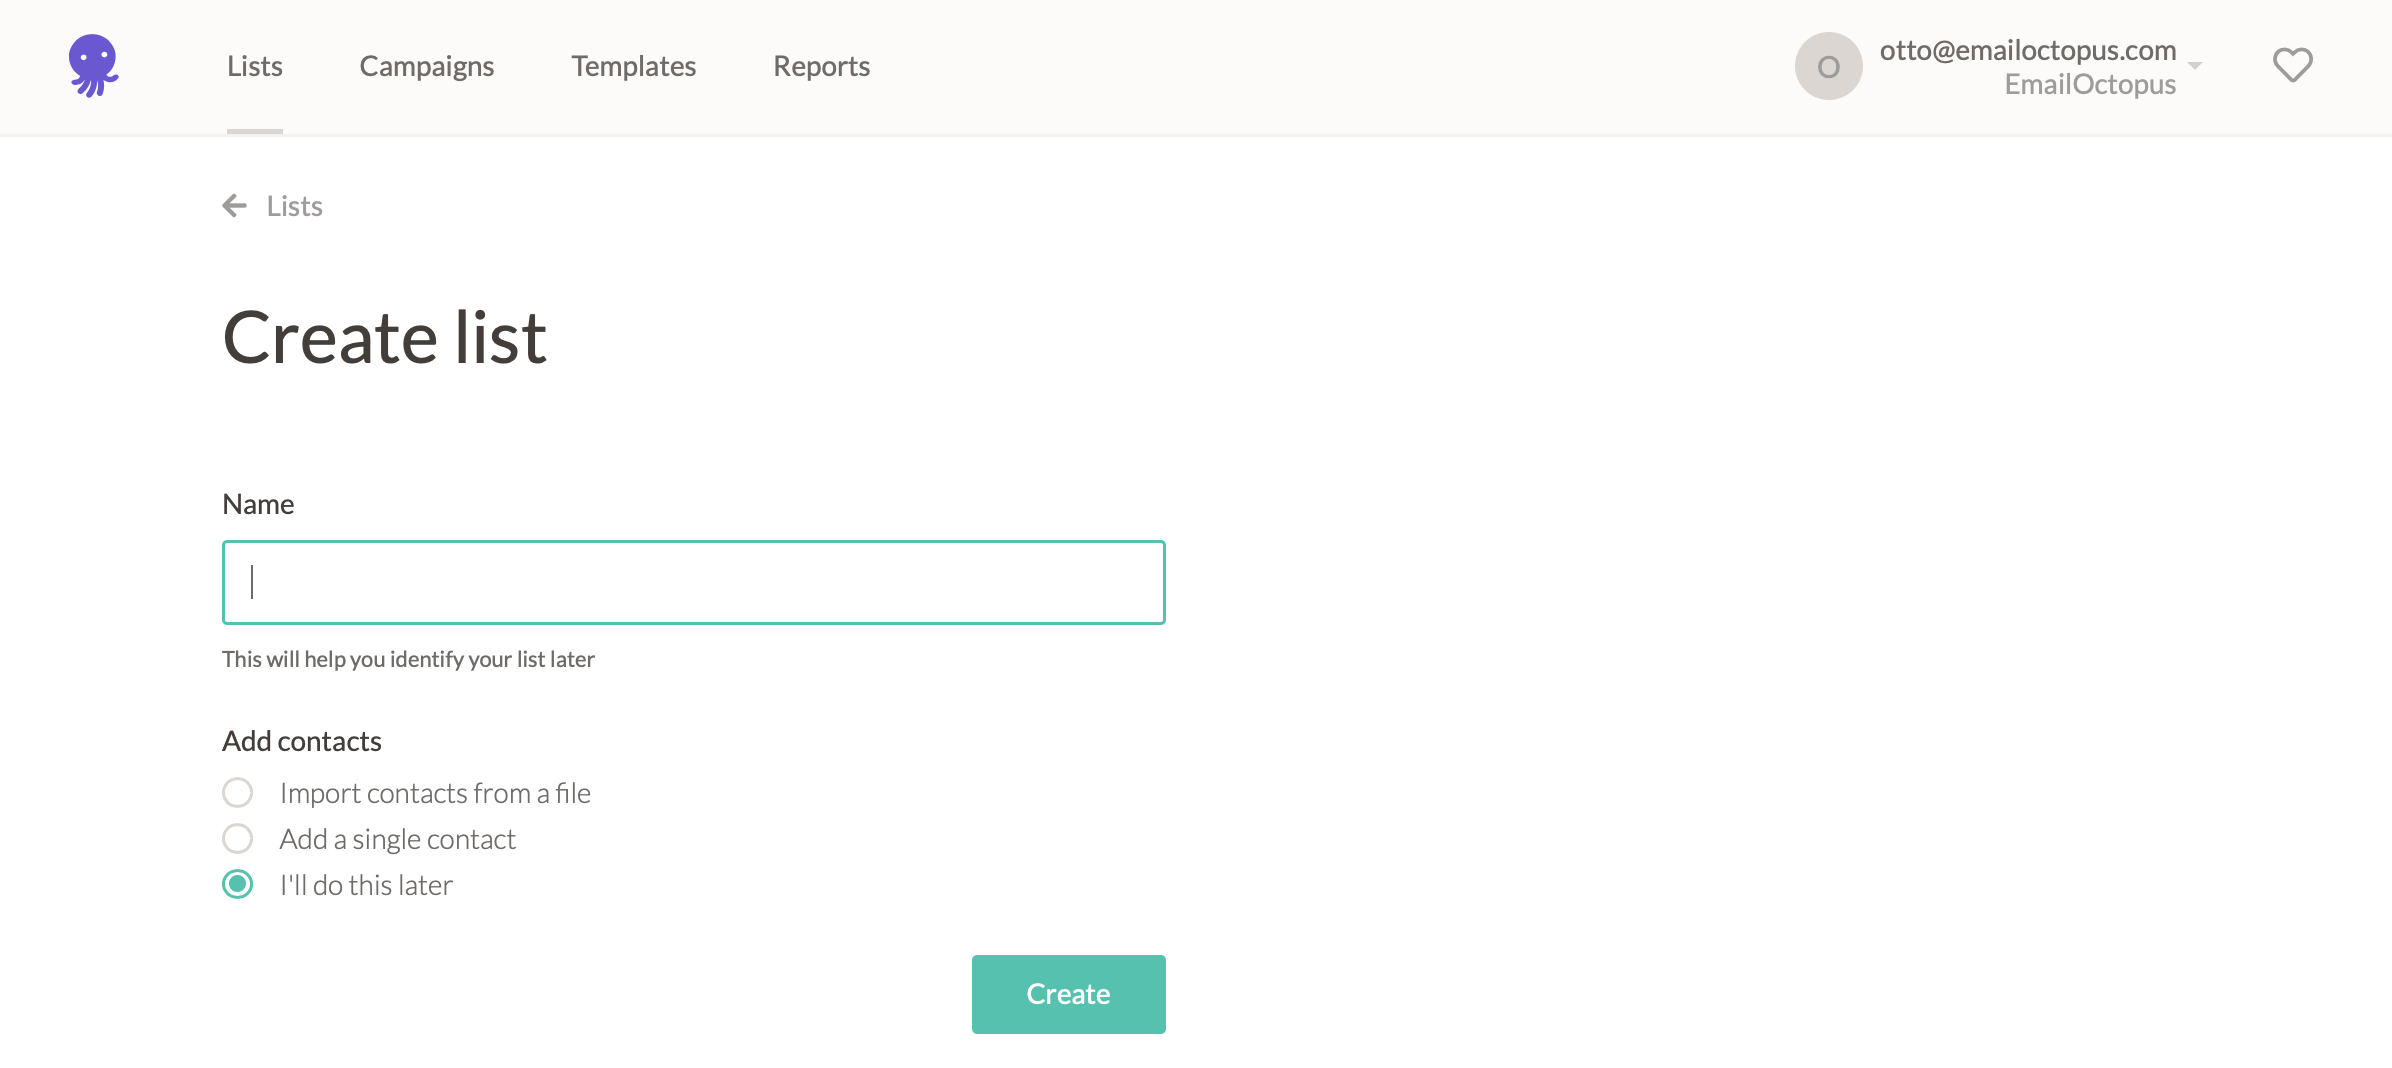Select "Add a single contact"

coord(237,838)
